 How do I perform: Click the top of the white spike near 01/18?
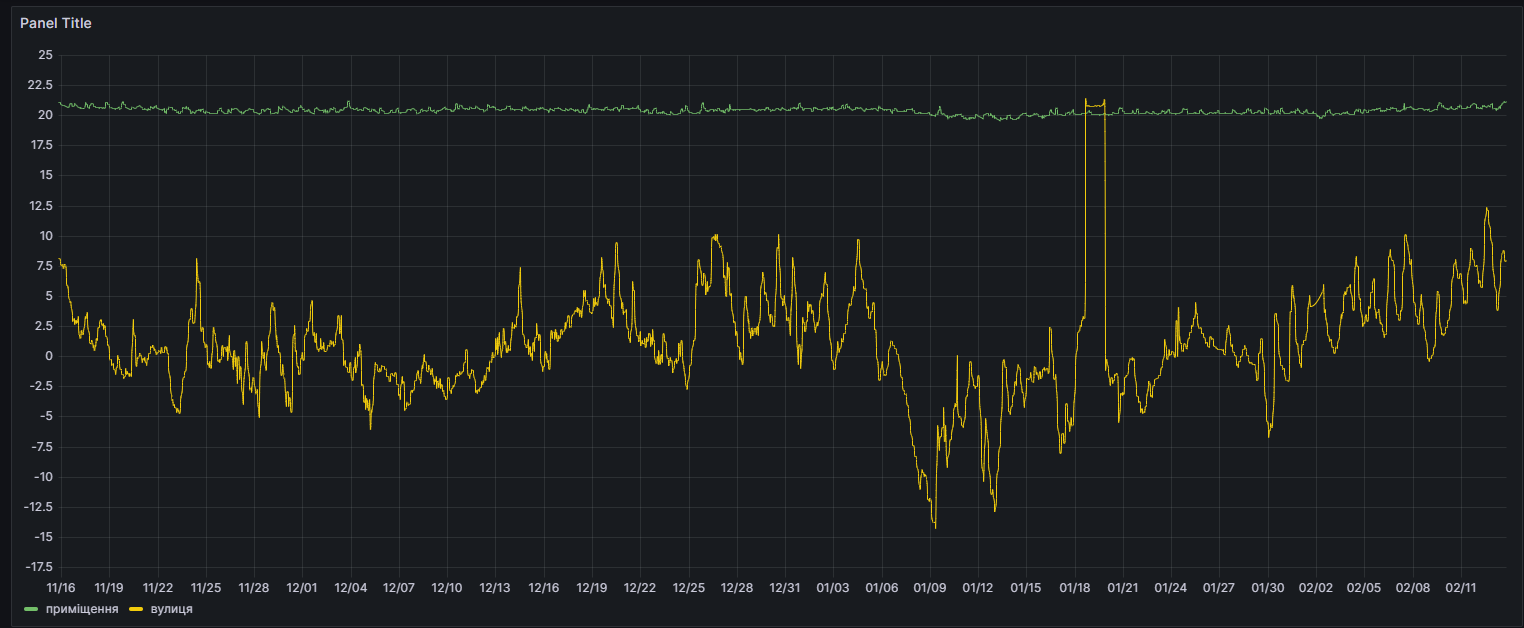[1085, 99]
